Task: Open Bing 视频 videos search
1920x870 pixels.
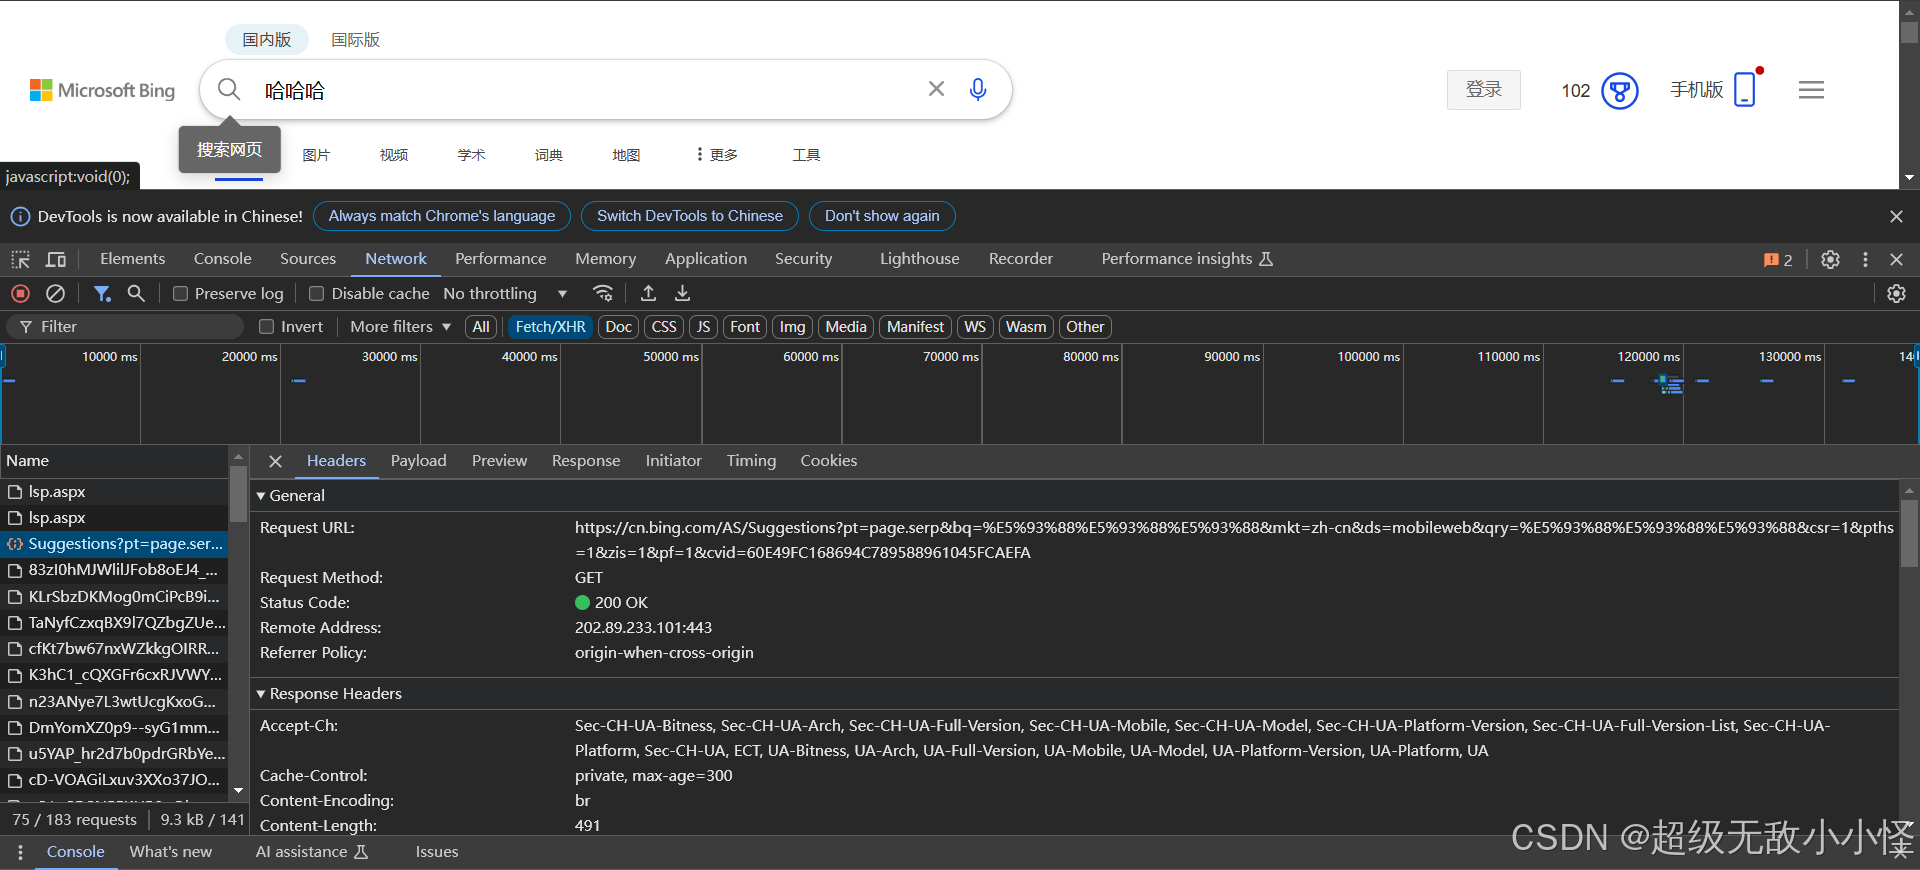Action: coord(394,155)
